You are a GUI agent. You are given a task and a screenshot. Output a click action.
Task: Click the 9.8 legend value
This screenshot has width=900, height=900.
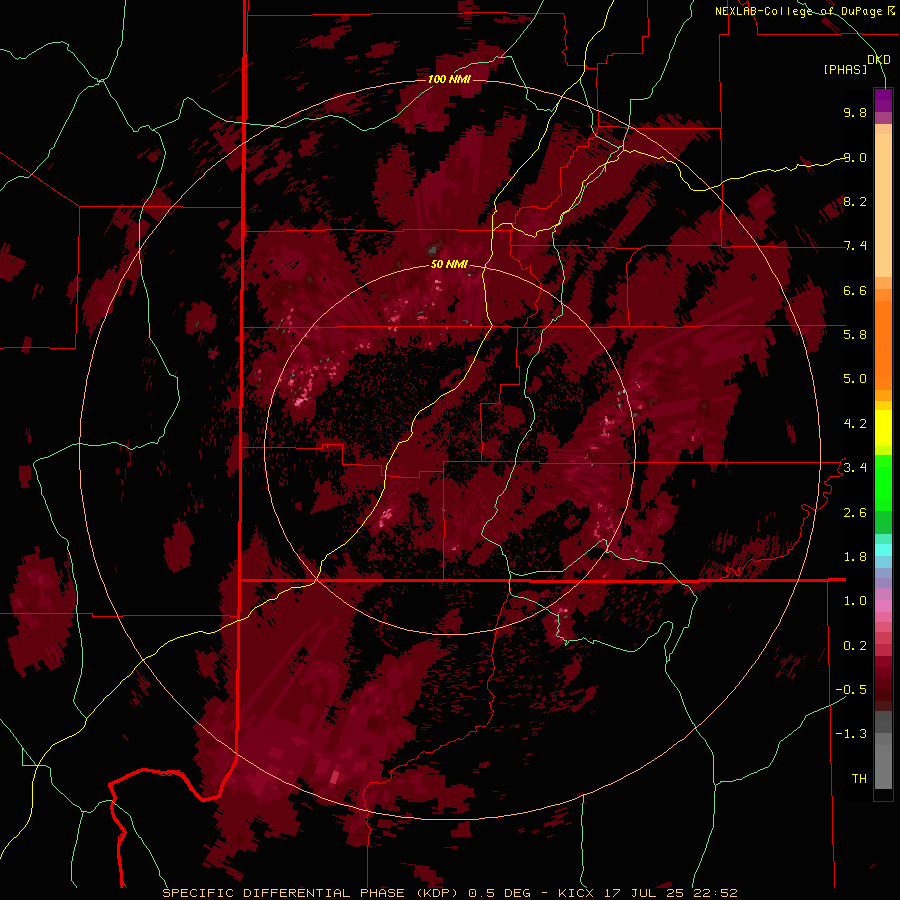click(x=855, y=112)
